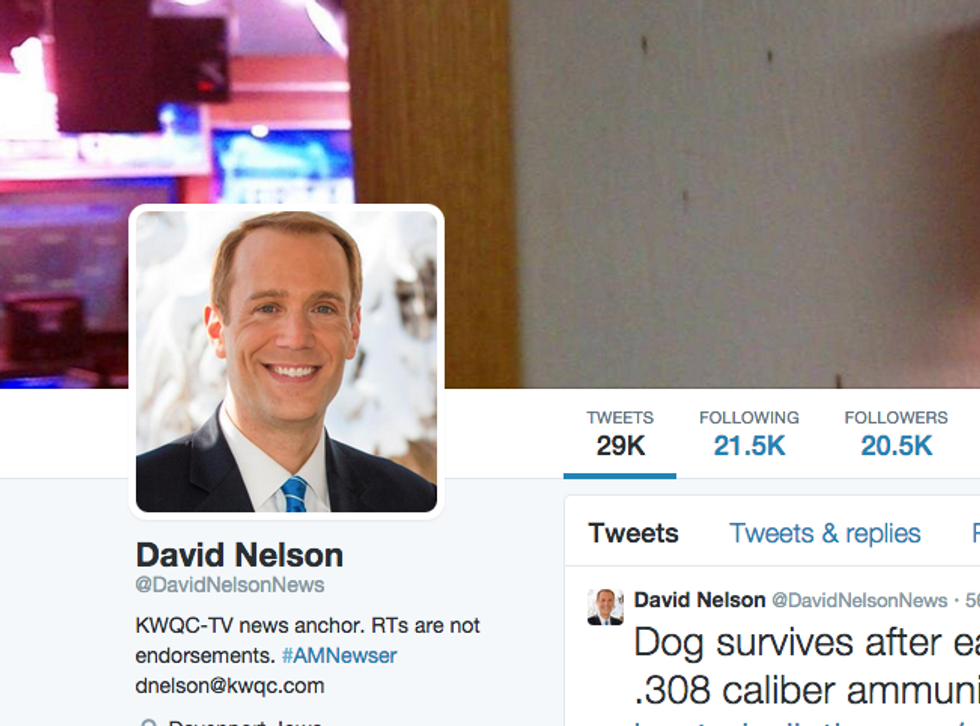980x726 pixels.
Task: Click the David Nelson profile name heading
Action: 239,555
